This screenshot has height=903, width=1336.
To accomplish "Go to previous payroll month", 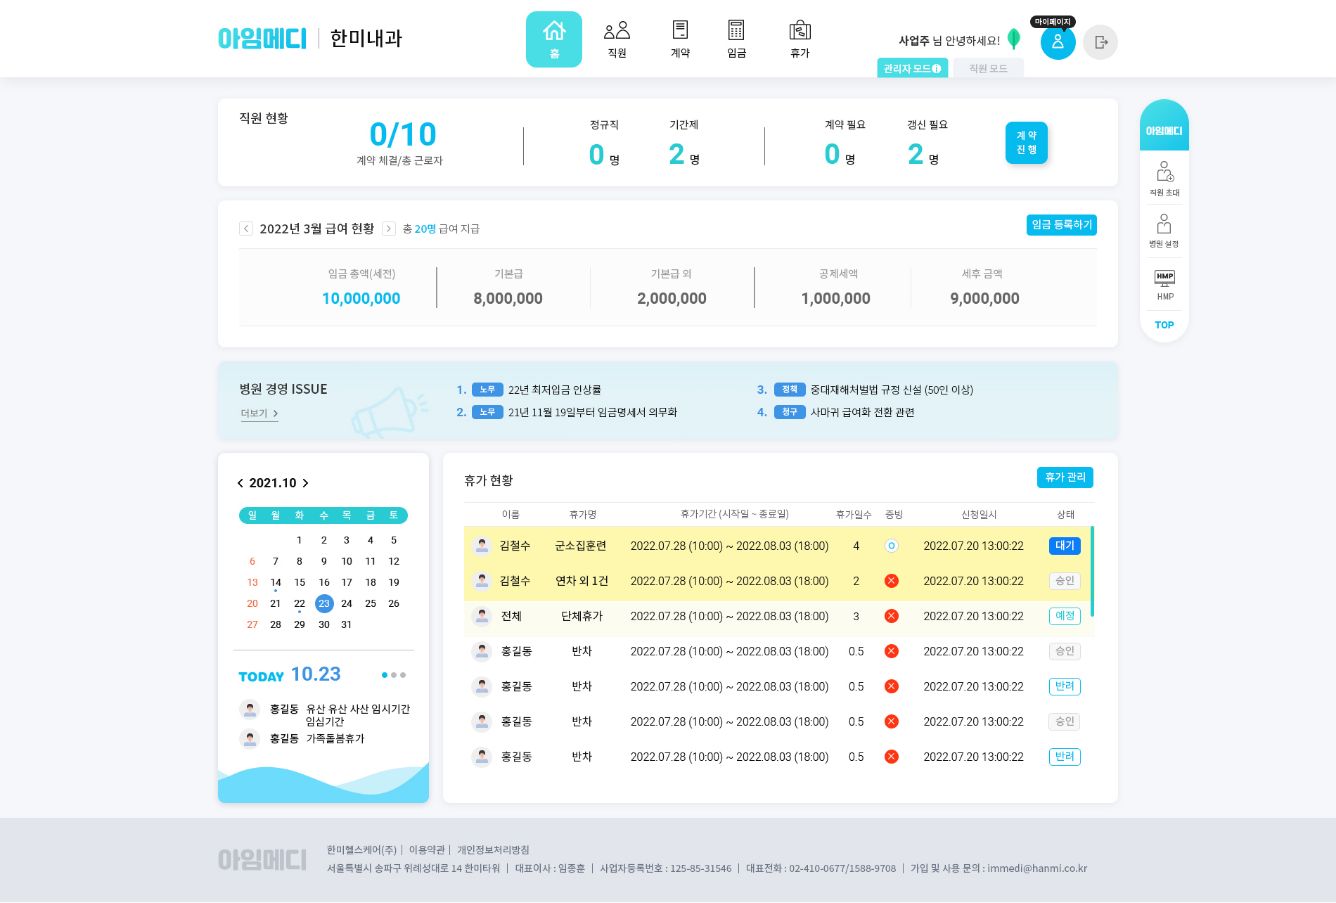I will (246, 229).
